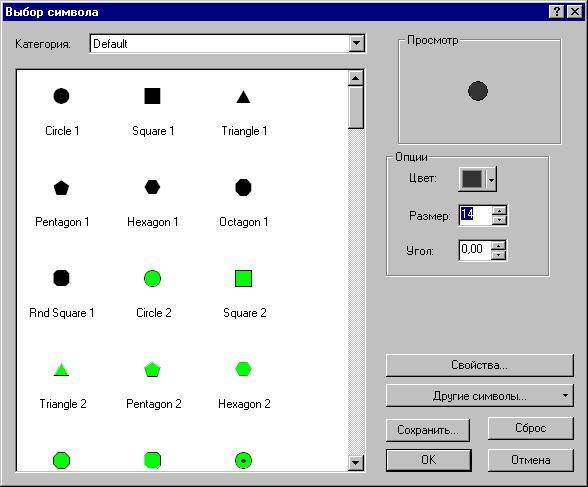The width and height of the screenshot is (588, 487).
Task: Click the Rnd Square 1 label text
Action: click(x=62, y=313)
